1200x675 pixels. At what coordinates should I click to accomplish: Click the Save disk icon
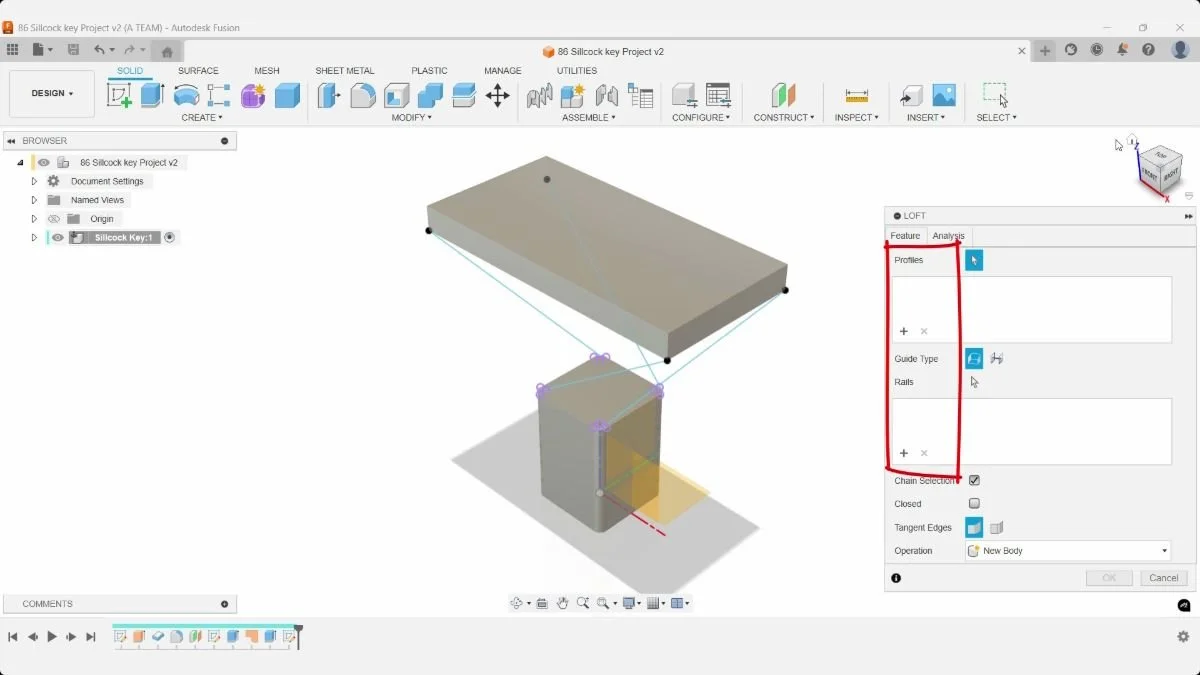click(73, 50)
